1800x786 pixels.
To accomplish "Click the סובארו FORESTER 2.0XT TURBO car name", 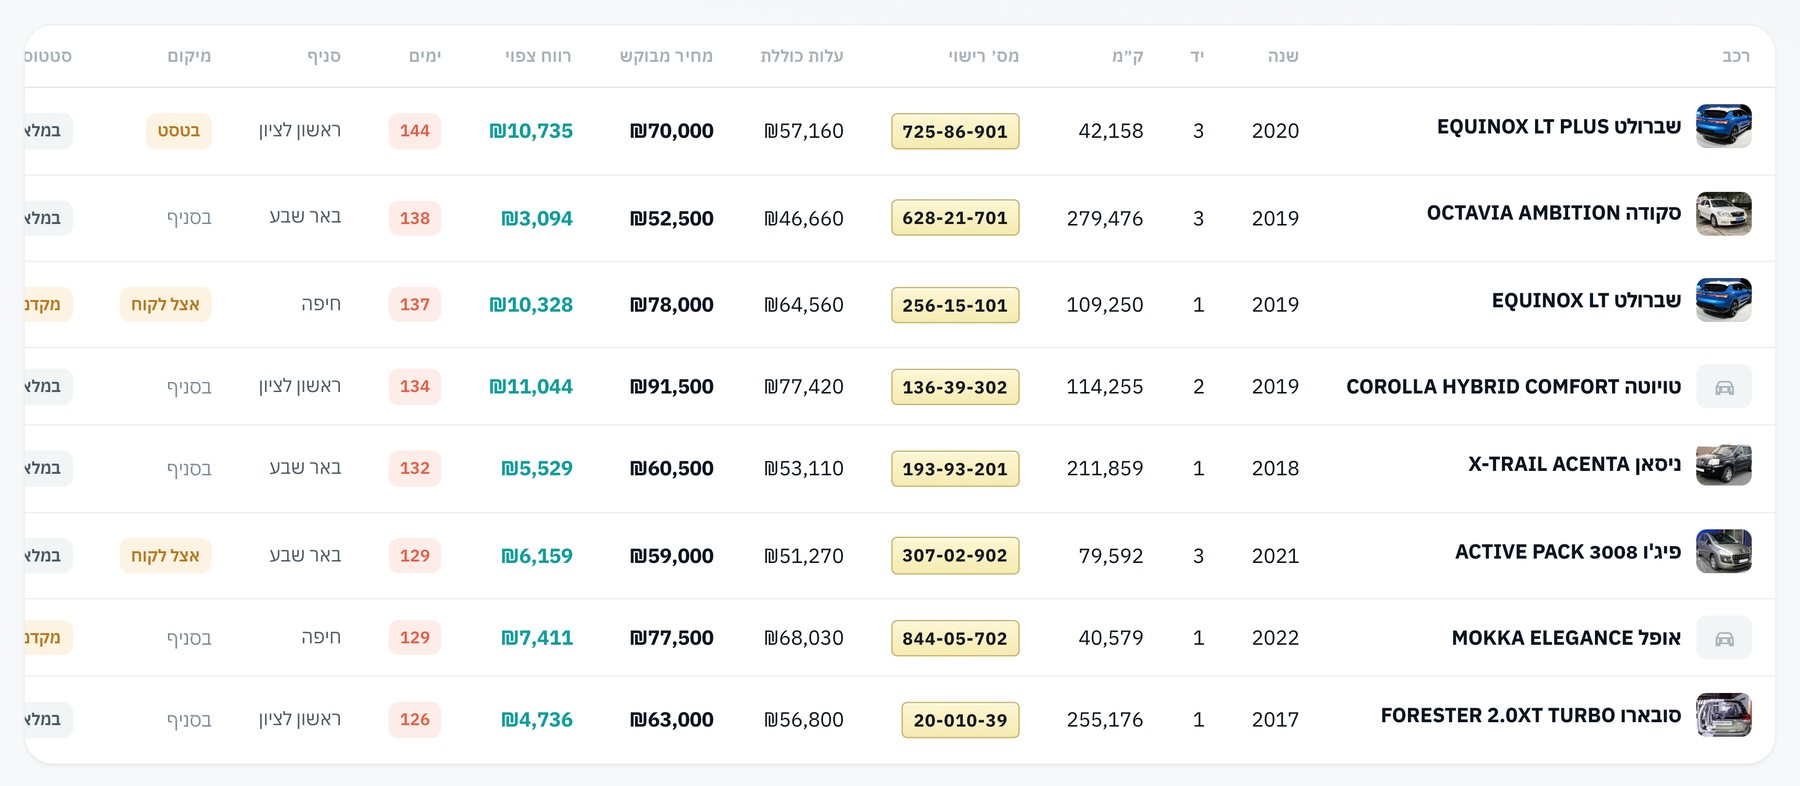I will pyautogui.click(x=1531, y=716).
